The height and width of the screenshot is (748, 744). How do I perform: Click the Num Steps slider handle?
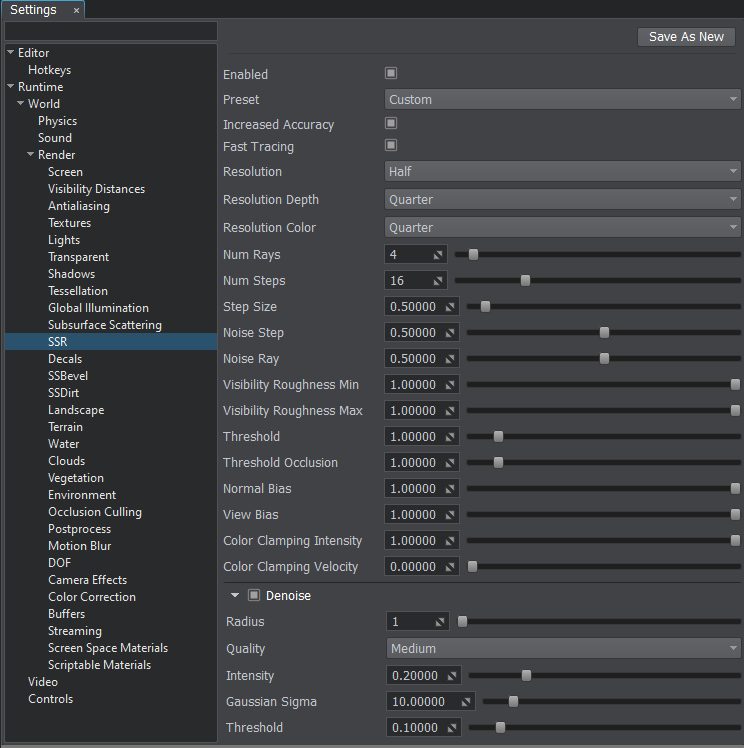click(x=525, y=280)
